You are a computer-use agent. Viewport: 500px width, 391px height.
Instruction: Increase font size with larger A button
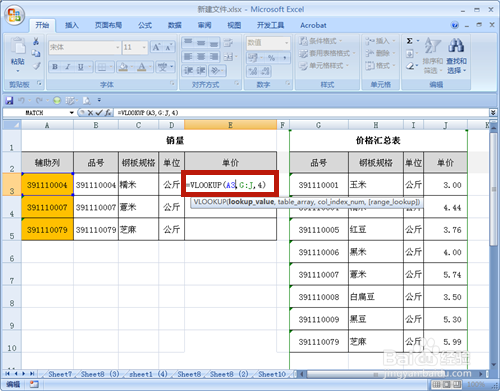(x=156, y=47)
